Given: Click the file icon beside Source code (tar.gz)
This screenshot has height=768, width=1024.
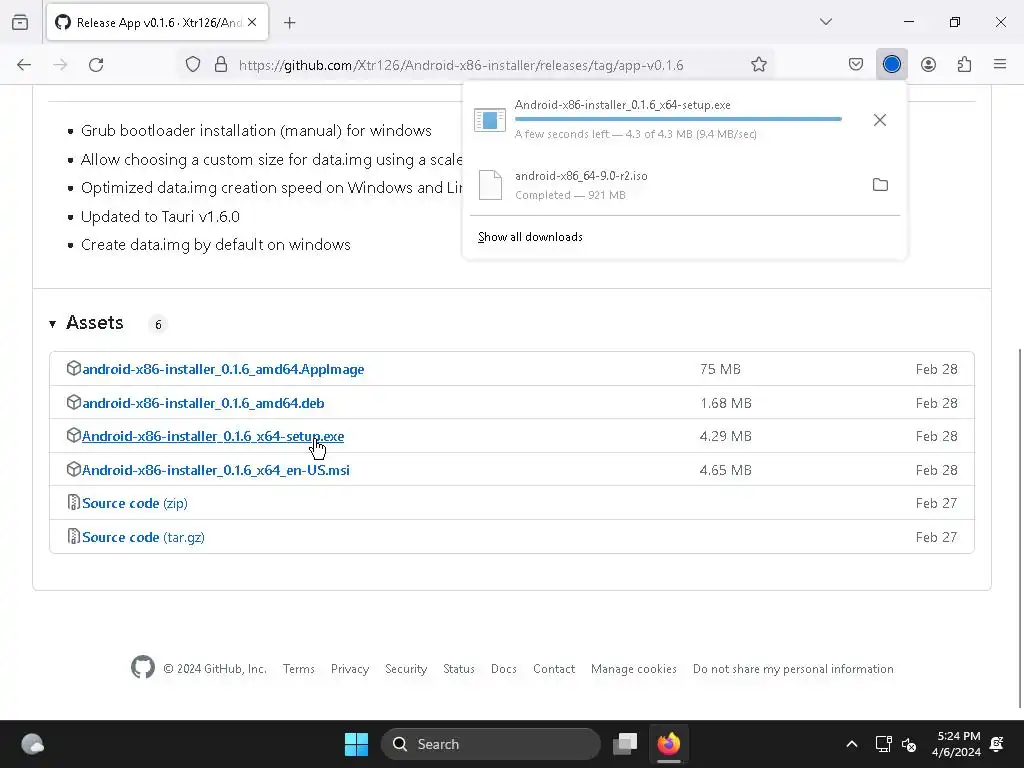Looking at the screenshot, I should pyautogui.click(x=74, y=536).
